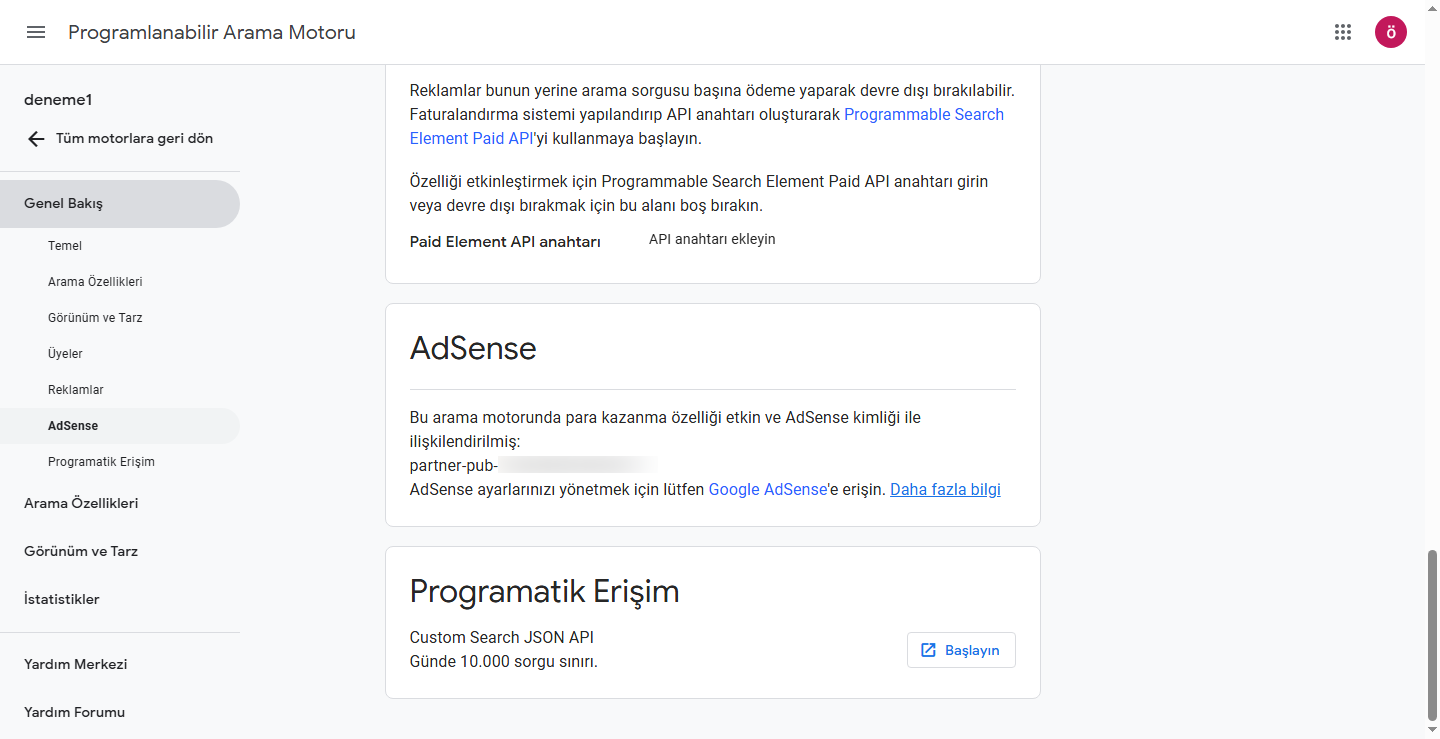Click the API anahtarı ekleyin field
1440x739 pixels.
coord(712,240)
